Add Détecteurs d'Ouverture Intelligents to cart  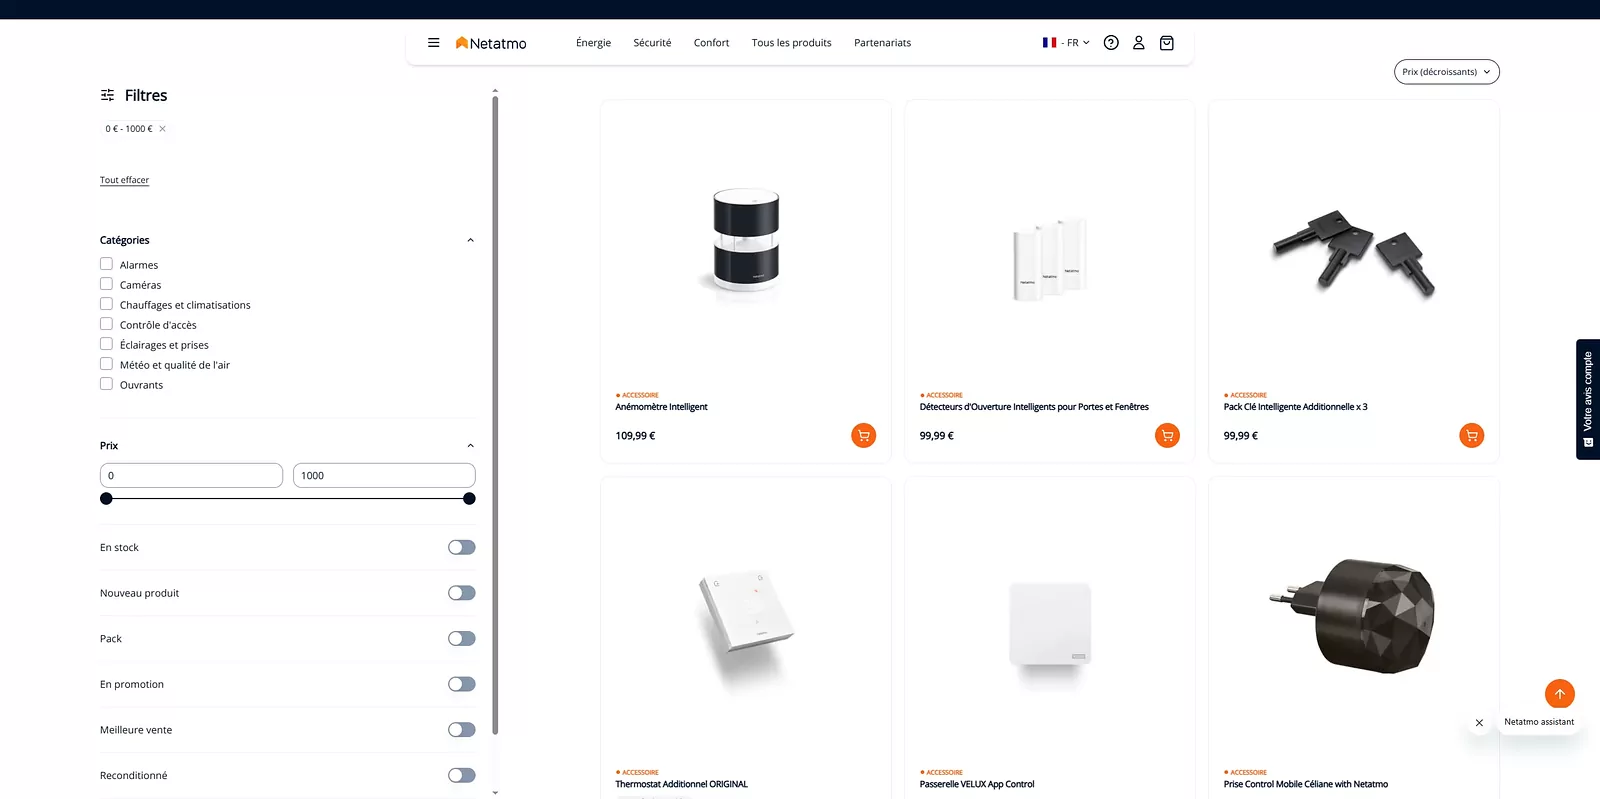[x=1167, y=435]
